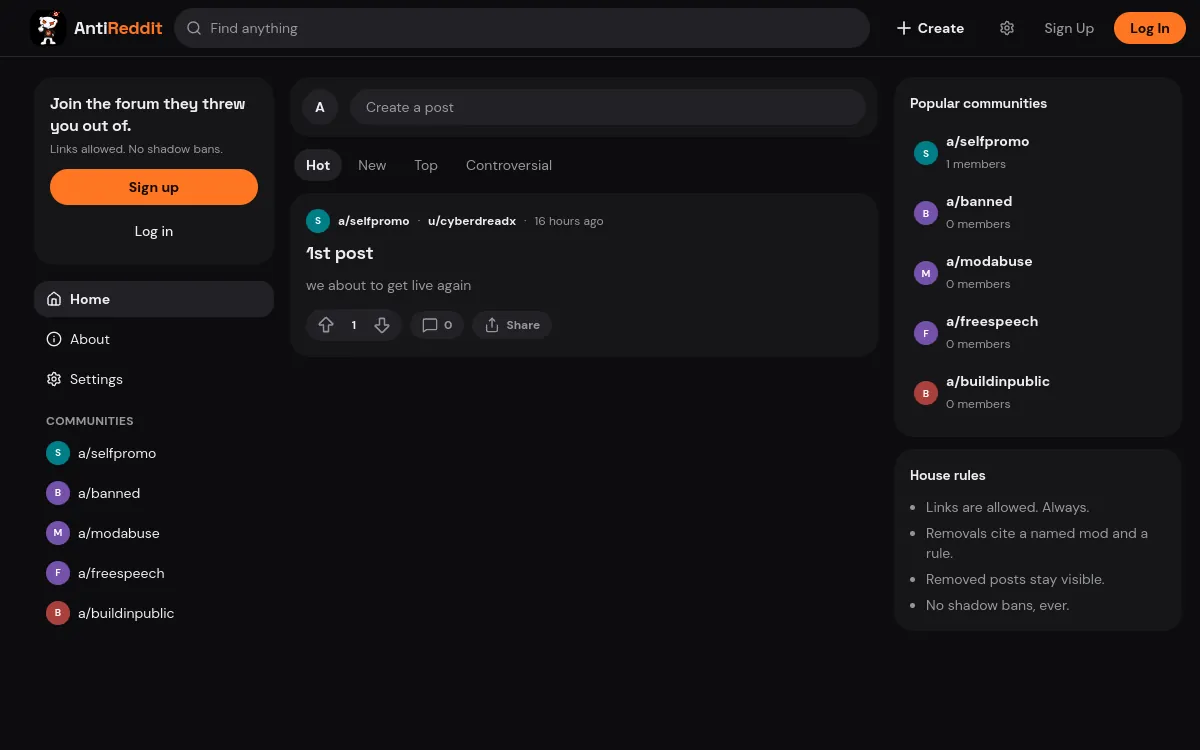Click 'we about to get live again' text

pyautogui.click(x=389, y=285)
